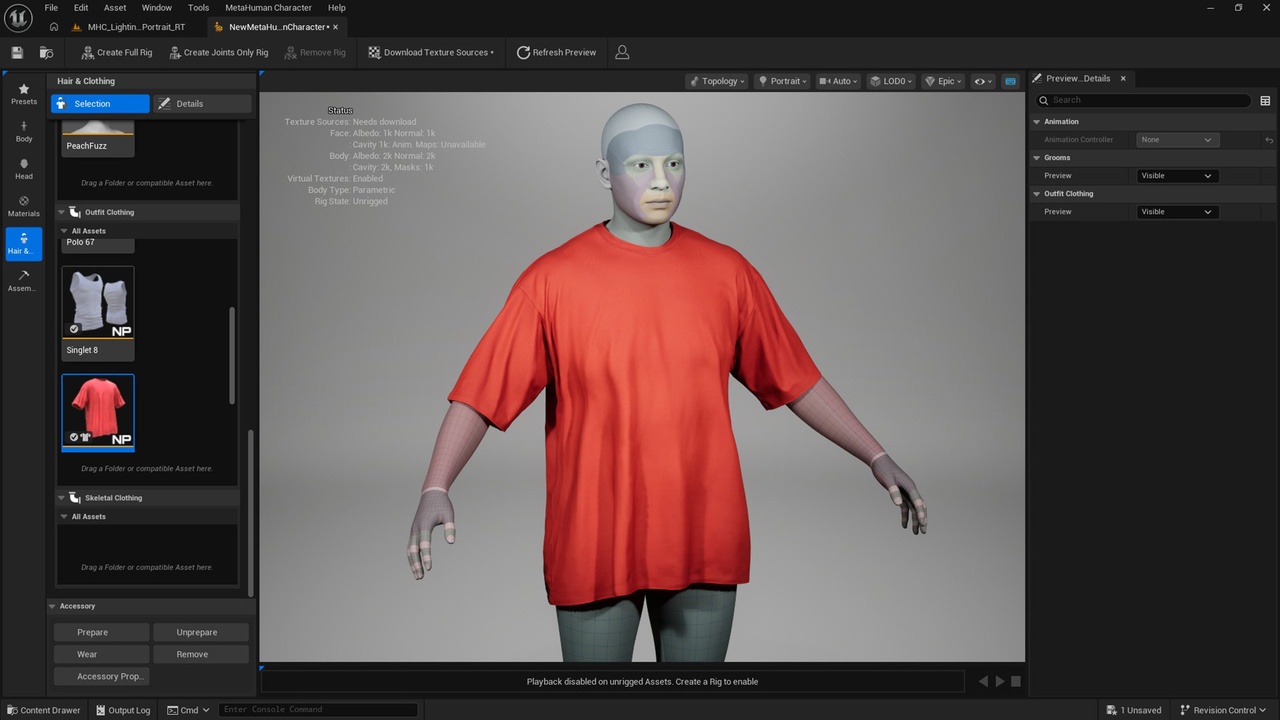The image size is (1280, 720).
Task: Click the Wear button
Action: [101, 654]
